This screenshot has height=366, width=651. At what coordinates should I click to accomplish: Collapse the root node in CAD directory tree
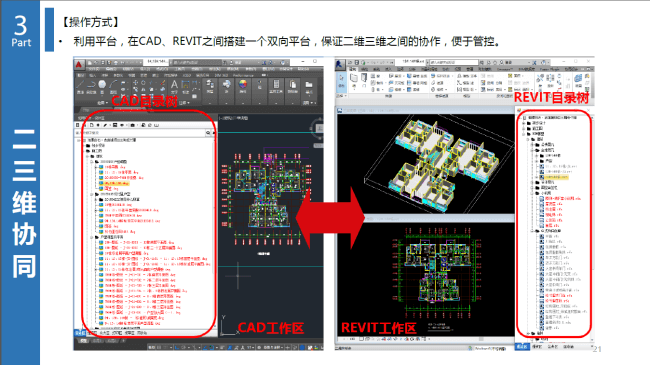(78, 140)
